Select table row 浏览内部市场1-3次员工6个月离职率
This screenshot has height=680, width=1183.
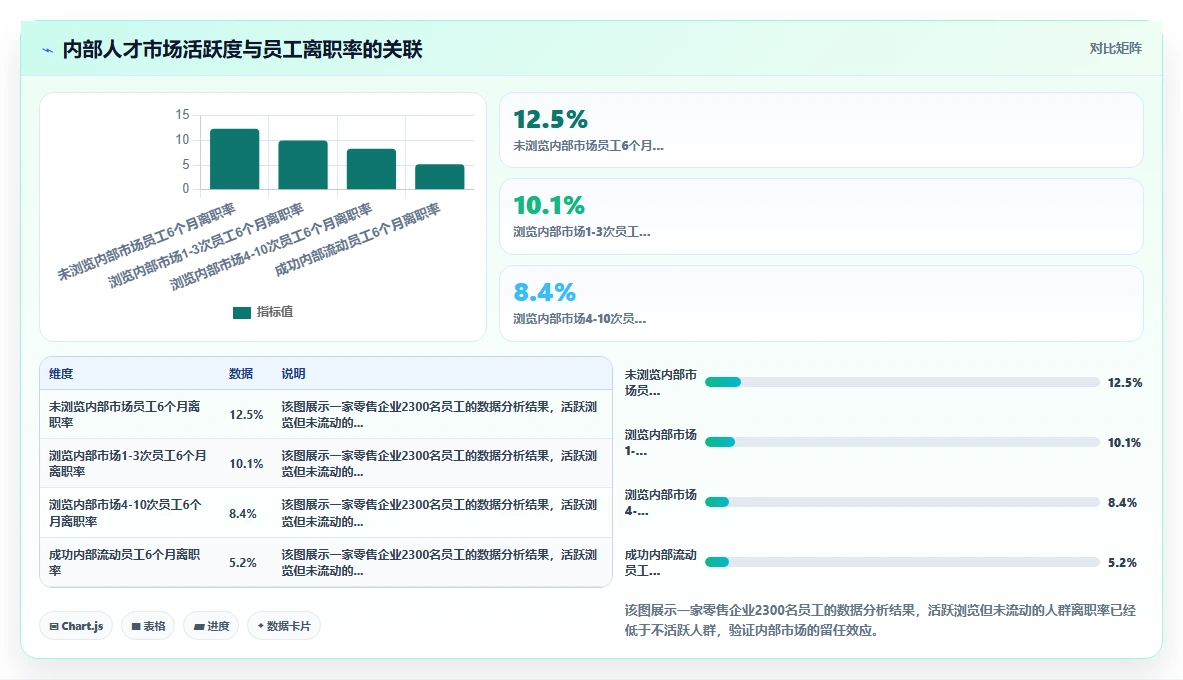pos(326,463)
